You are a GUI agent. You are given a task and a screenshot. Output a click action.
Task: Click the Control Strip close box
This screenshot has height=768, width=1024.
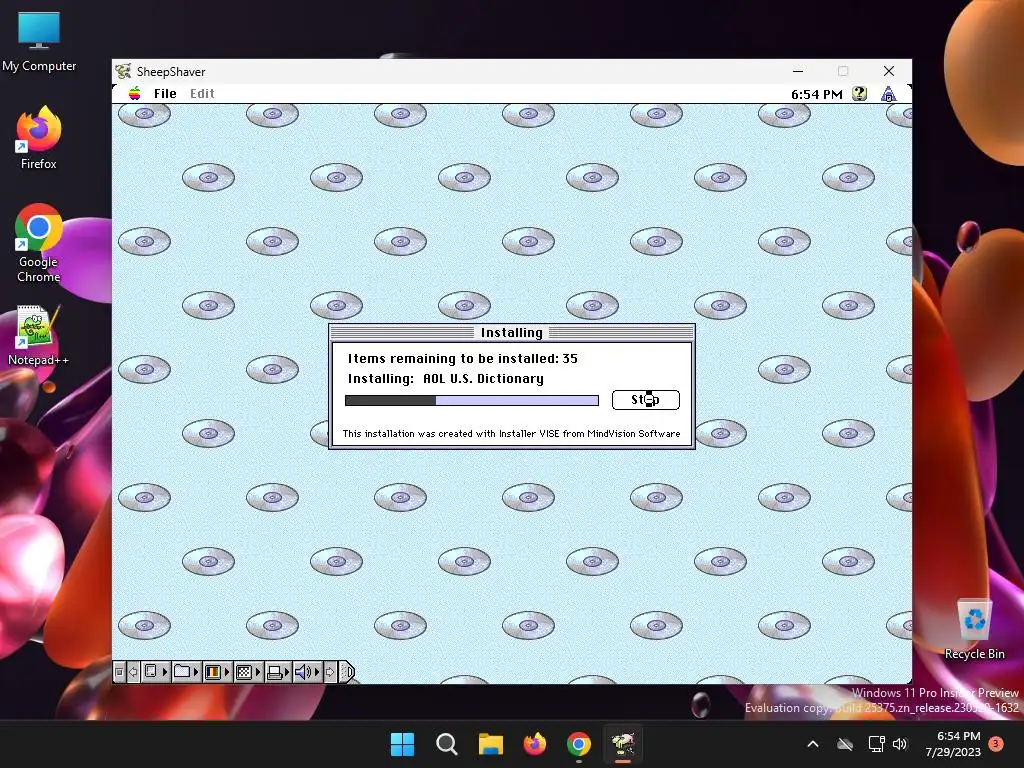coord(120,672)
